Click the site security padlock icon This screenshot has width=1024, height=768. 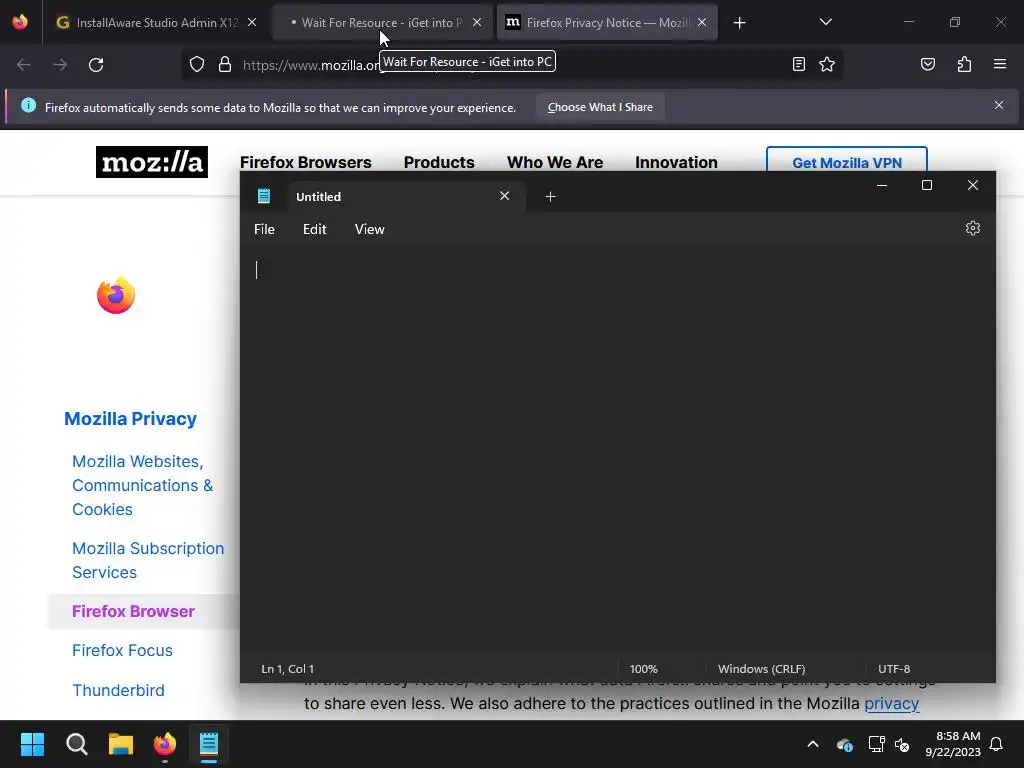point(225,65)
